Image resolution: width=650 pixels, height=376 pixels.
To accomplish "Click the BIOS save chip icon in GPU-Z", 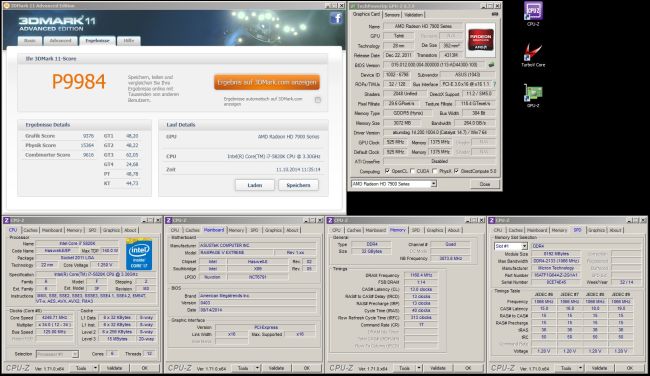I will [492, 65].
